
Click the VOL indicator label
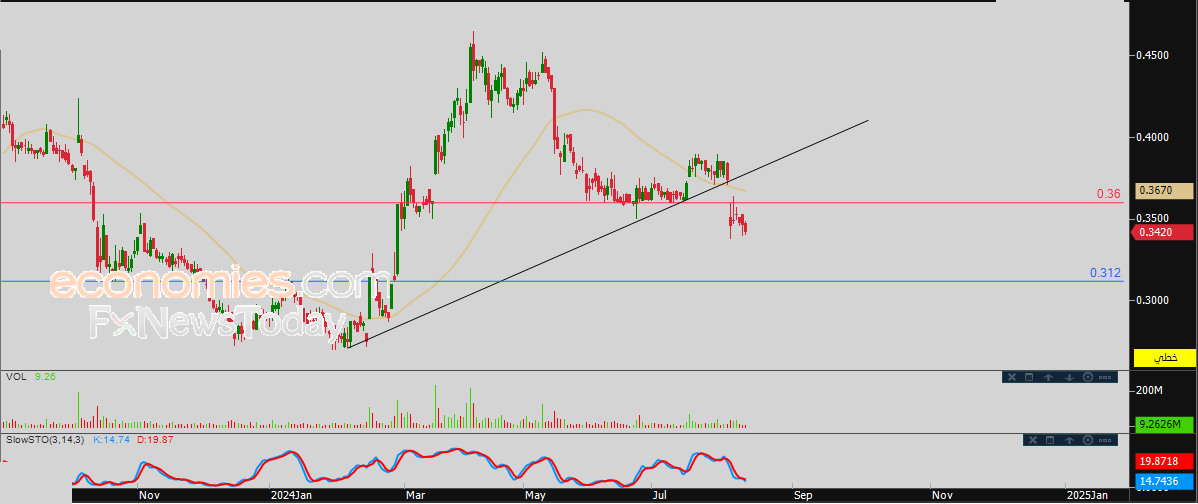click(15, 376)
